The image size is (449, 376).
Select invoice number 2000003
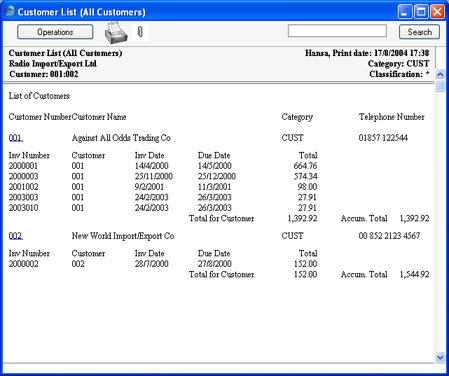[23, 176]
